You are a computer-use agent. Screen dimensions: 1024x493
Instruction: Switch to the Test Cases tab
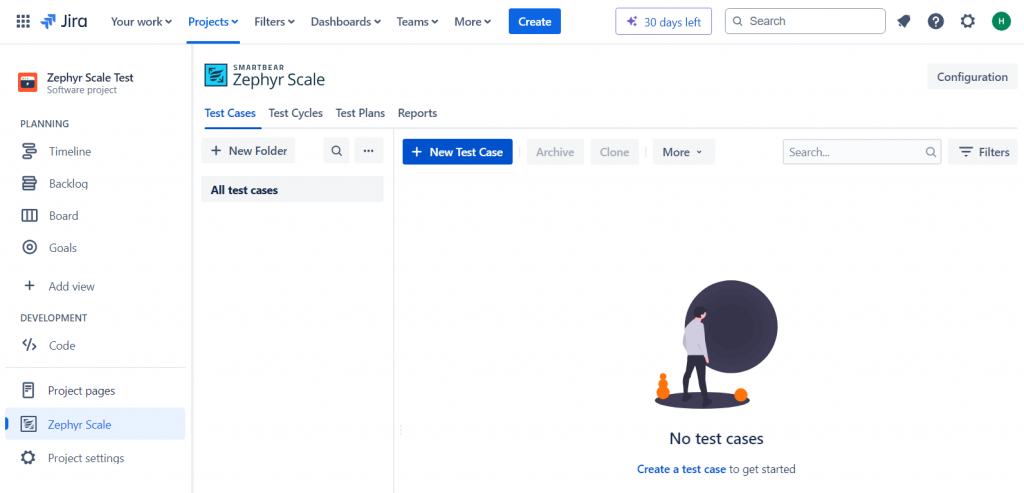pyautogui.click(x=230, y=113)
